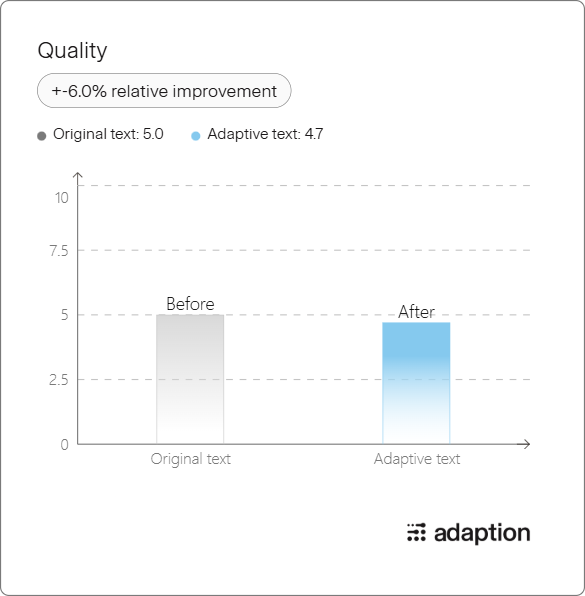Select the blue Adaptive text bar
Viewport: 585px width, 596px height.
[416, 383]
